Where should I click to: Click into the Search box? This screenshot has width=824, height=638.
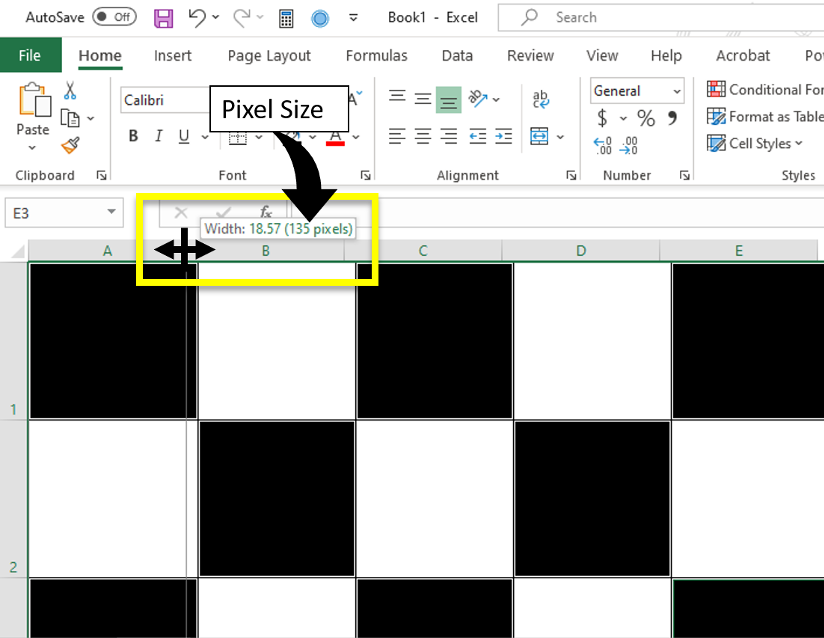point(661,17)
